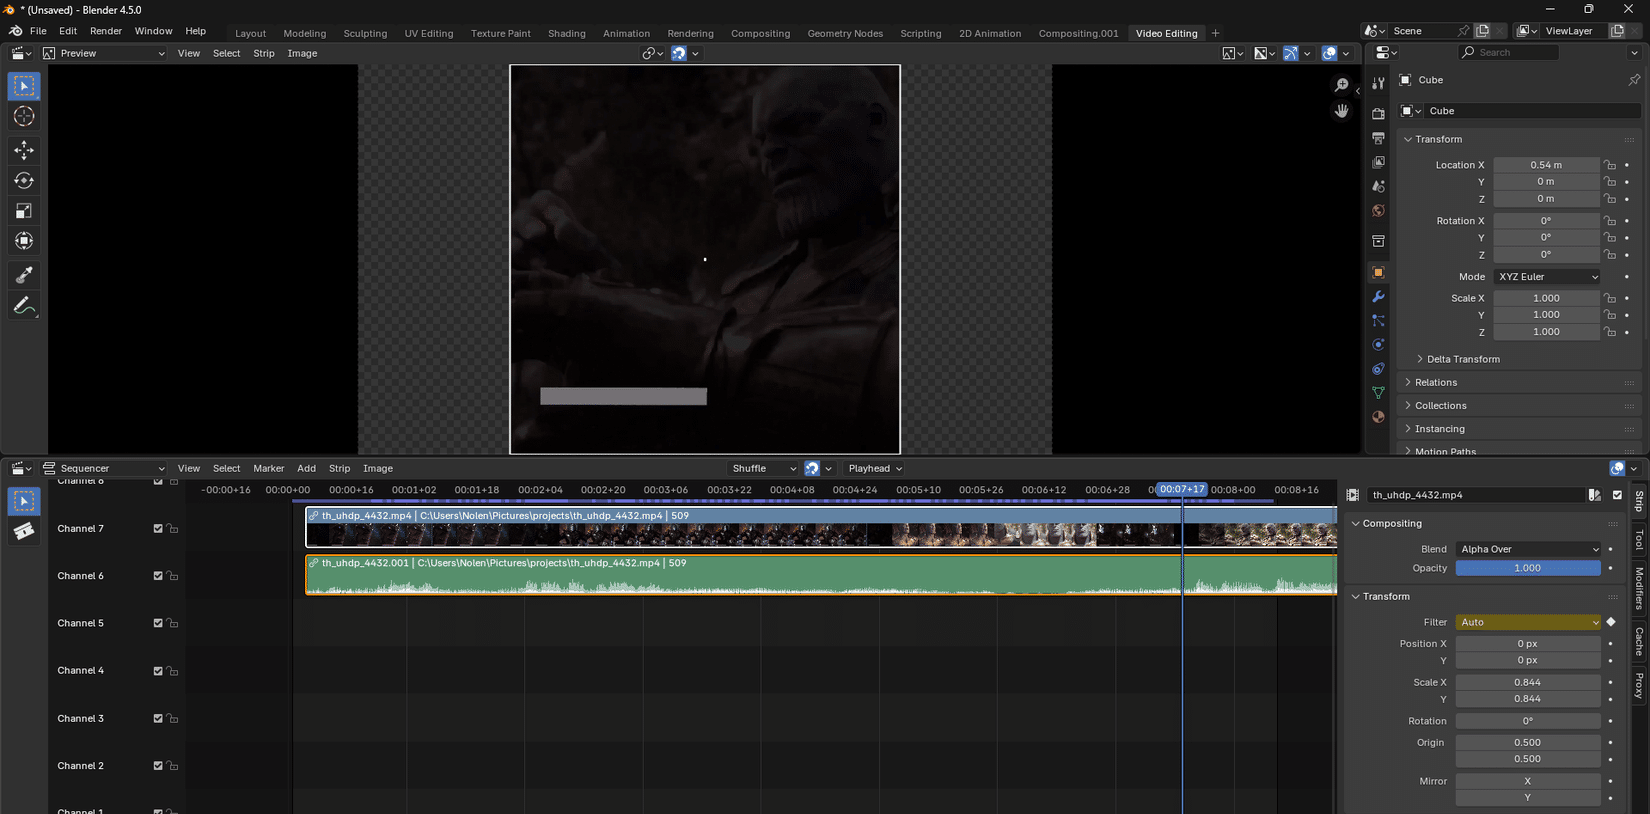
Task: Switch to the Compositing workspace tab
Action: point(760,34)
